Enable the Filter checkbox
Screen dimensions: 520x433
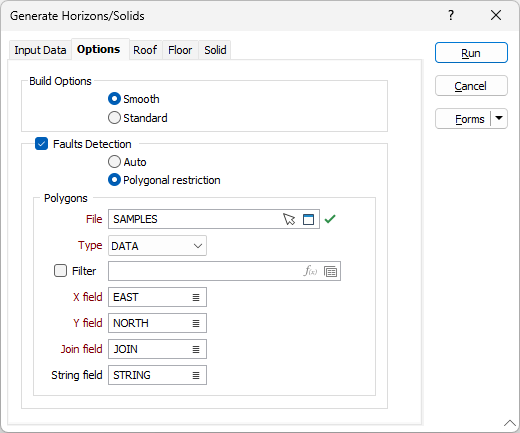coord(60,271)
